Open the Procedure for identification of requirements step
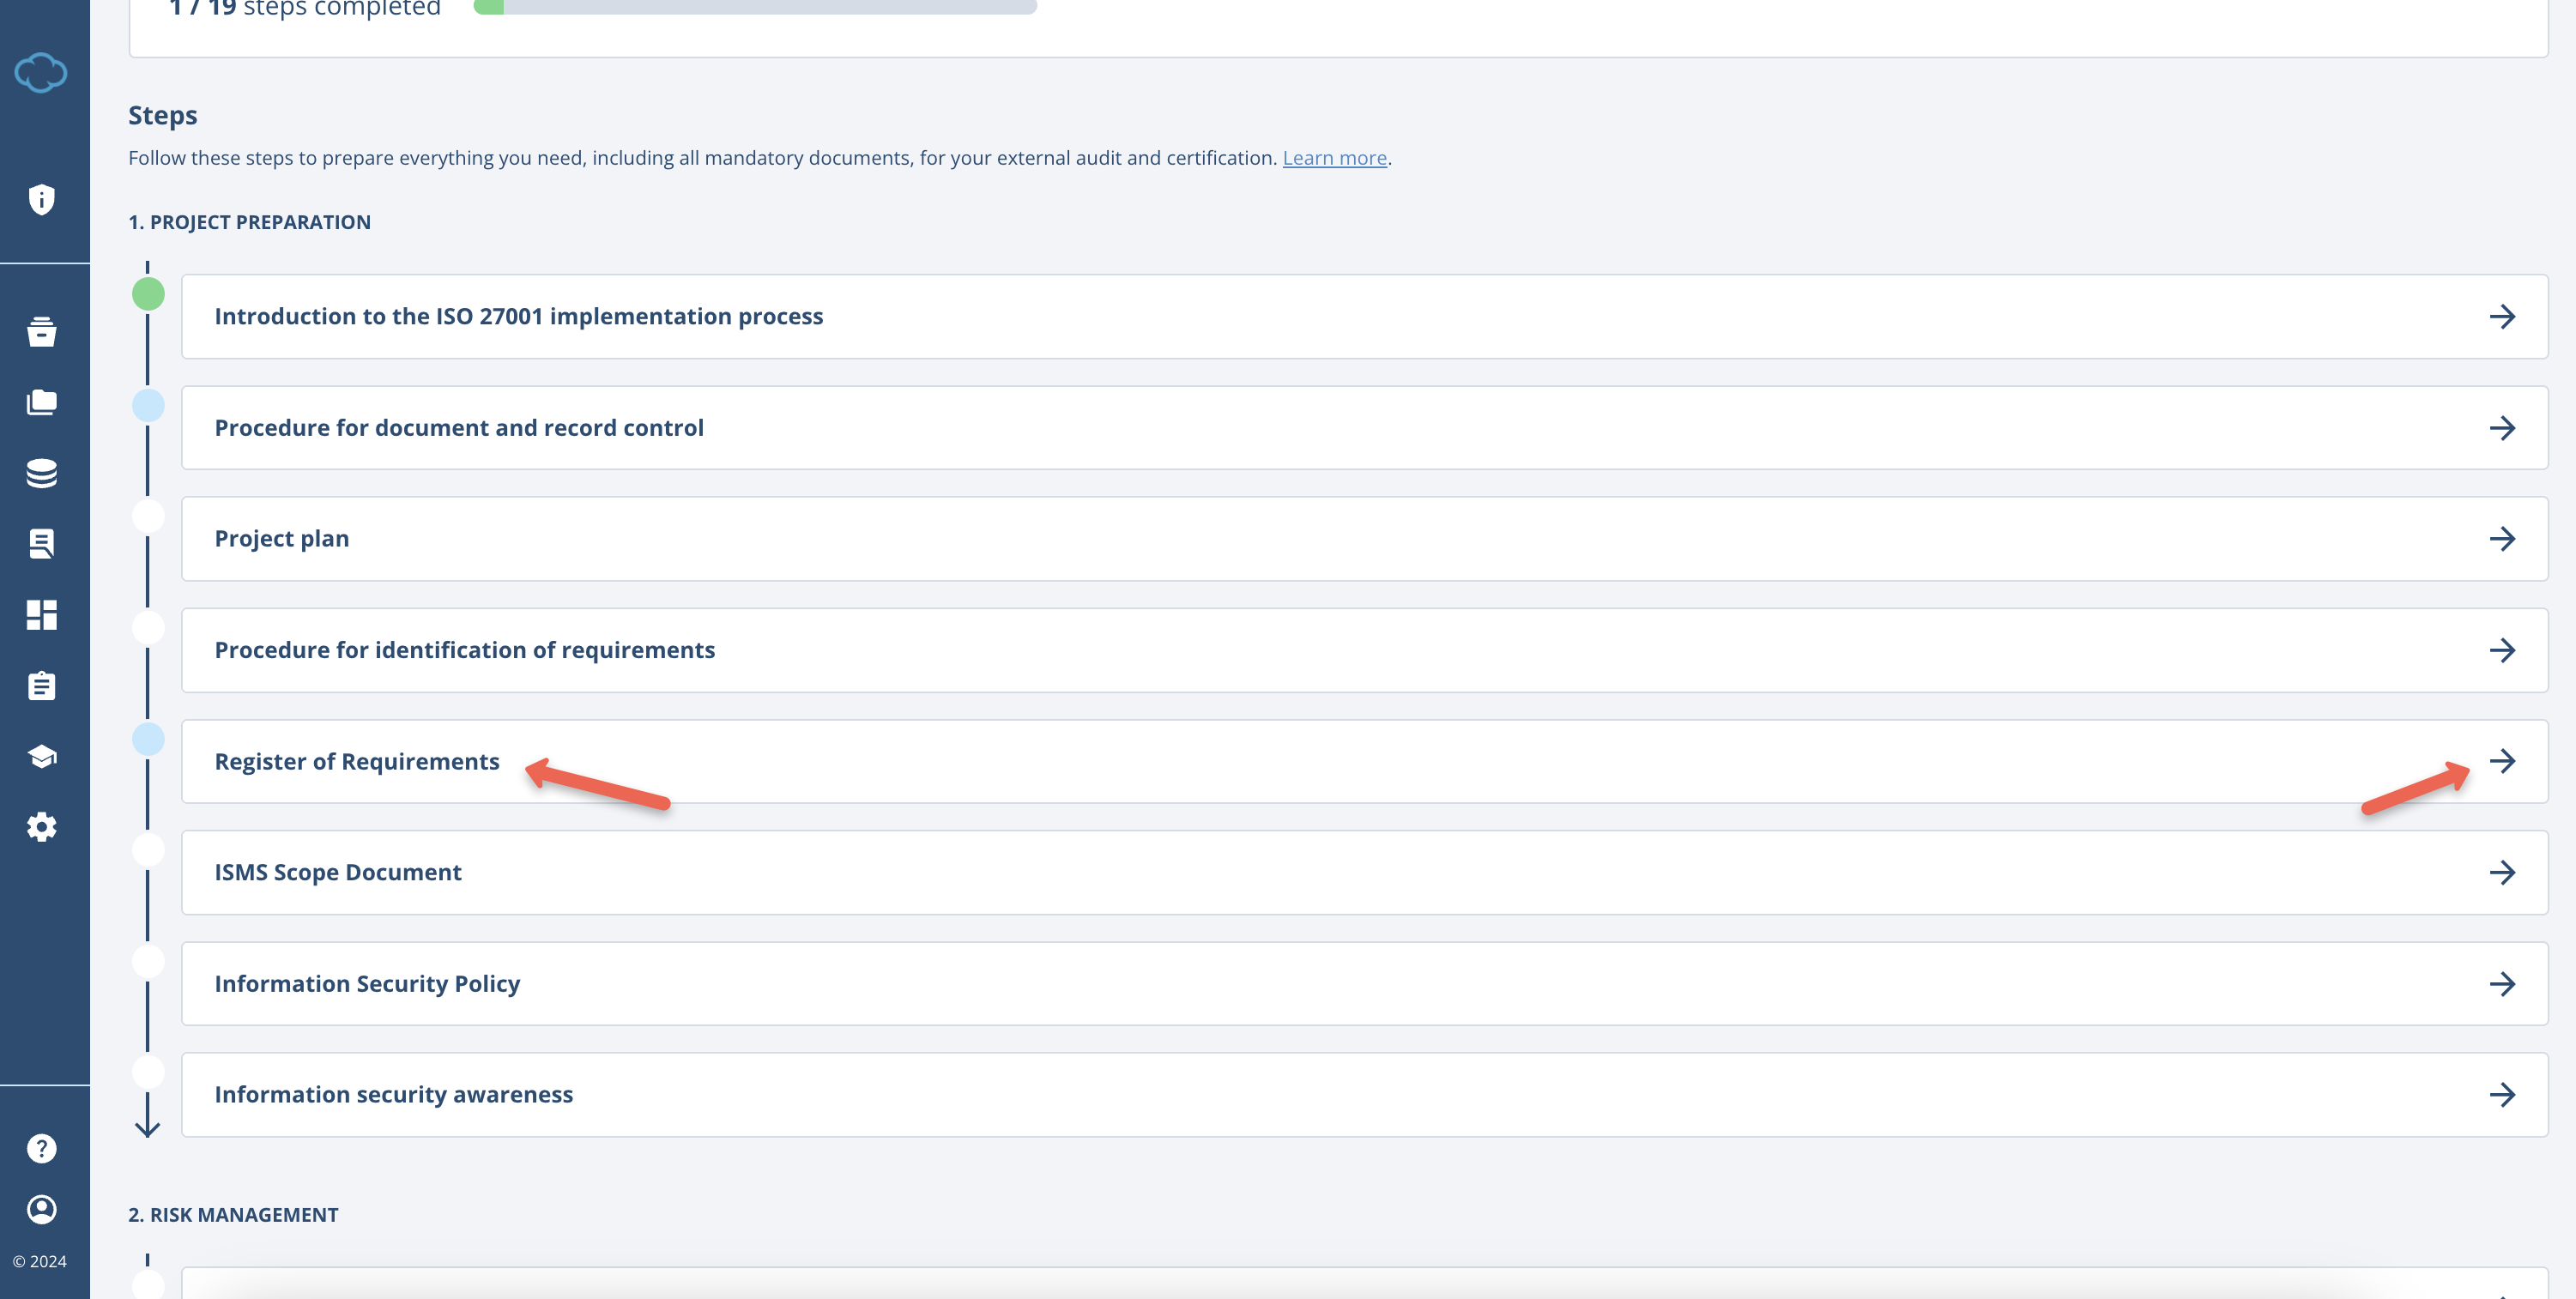This screenshot has width=2576, height=1299. pyautogui.click(x=465, y=650)
